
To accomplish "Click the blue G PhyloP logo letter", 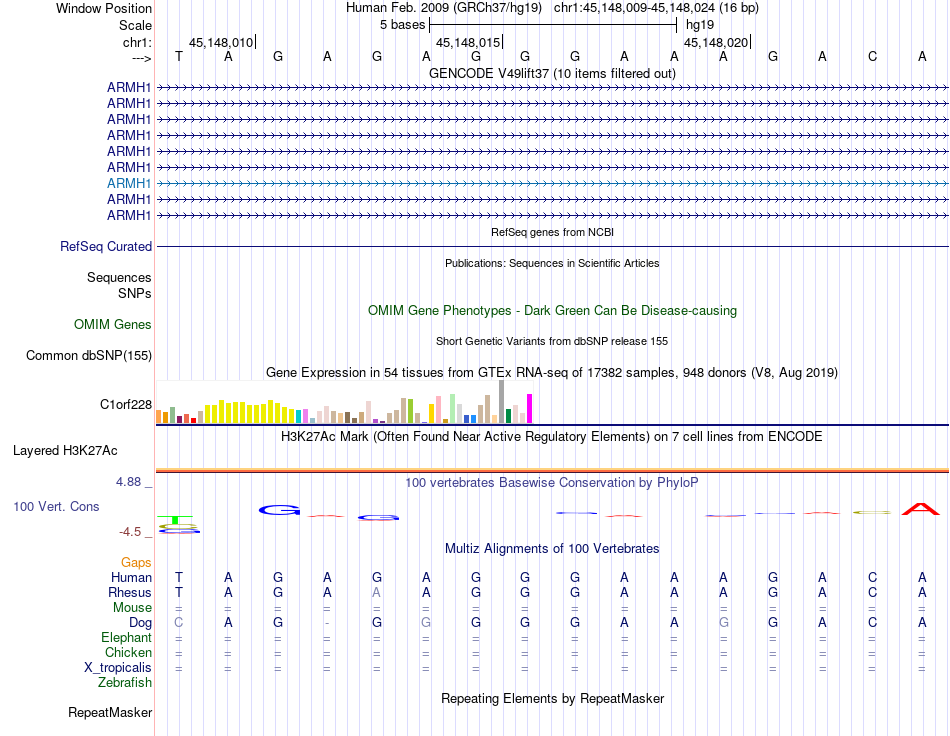I will pos(279,510).
